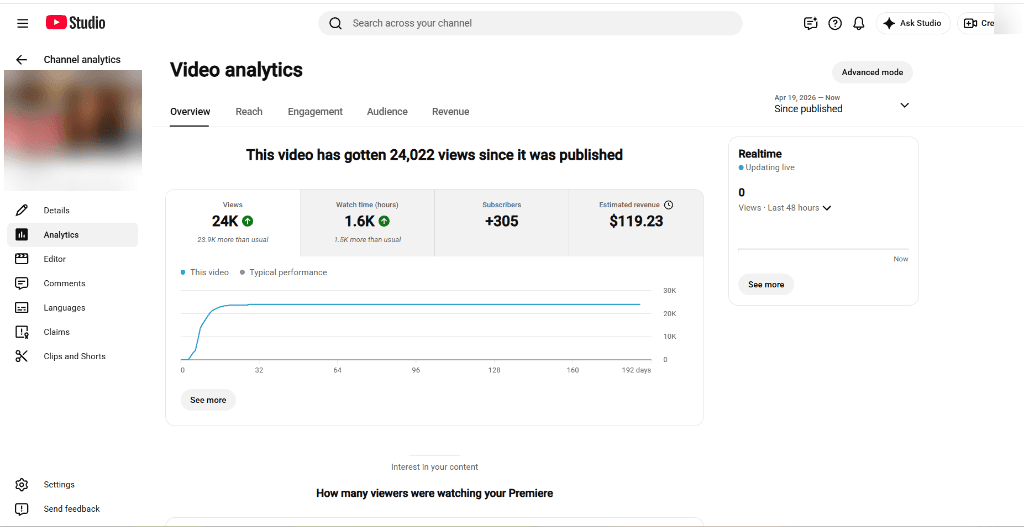Switch to the Audience tab
Screen dimensions: 1024x527
coord(387,112)
